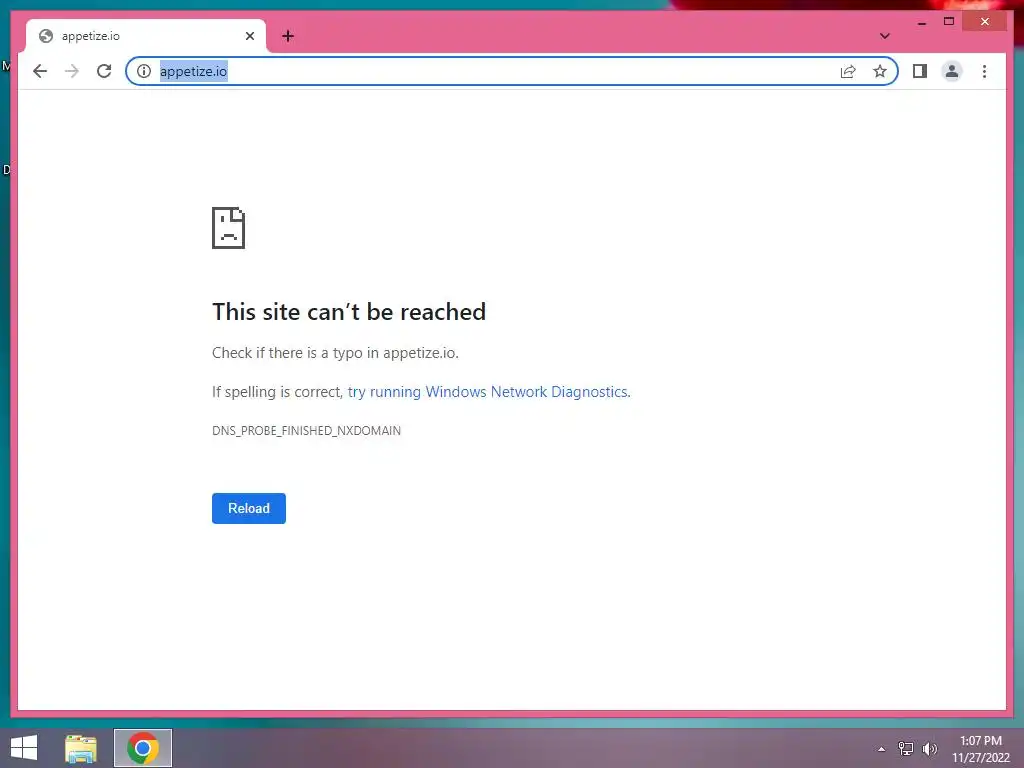The width and height of the screenshot is (1024, 768).
Task: Open the side panel icon
Action: pos(920,71)
